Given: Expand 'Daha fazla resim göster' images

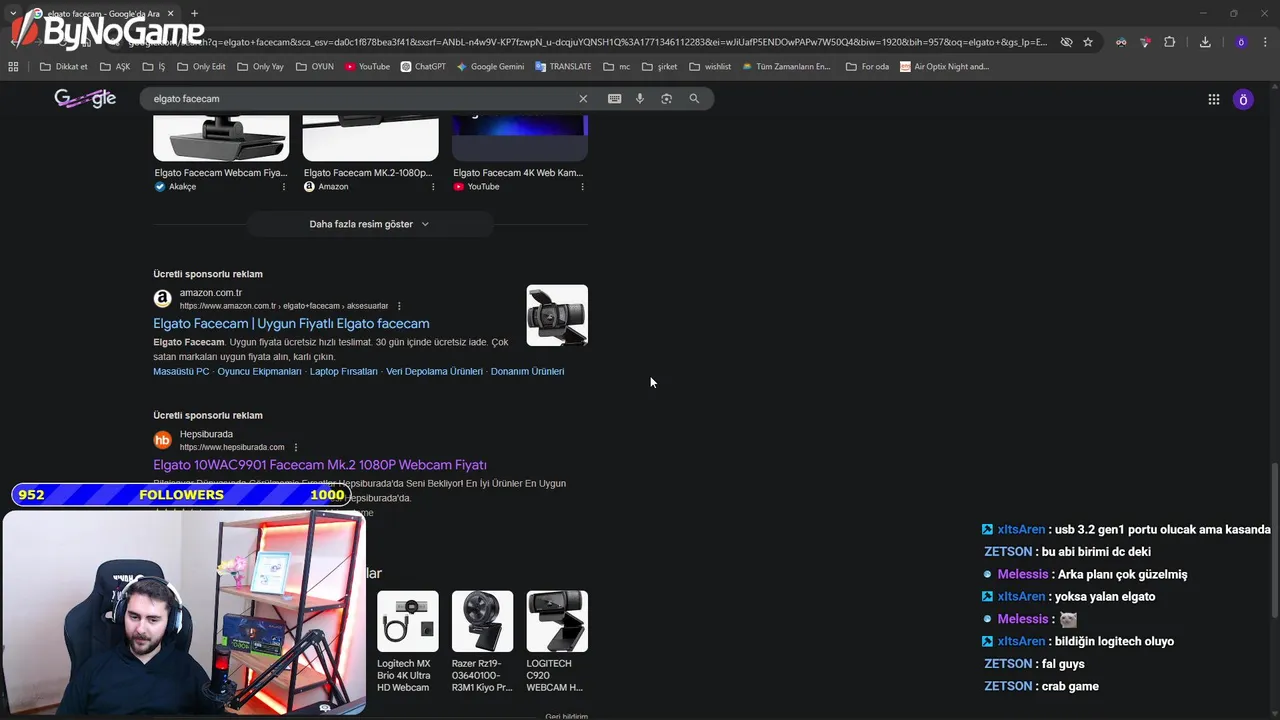Looking at the screenshot, I should coord(370,224).
